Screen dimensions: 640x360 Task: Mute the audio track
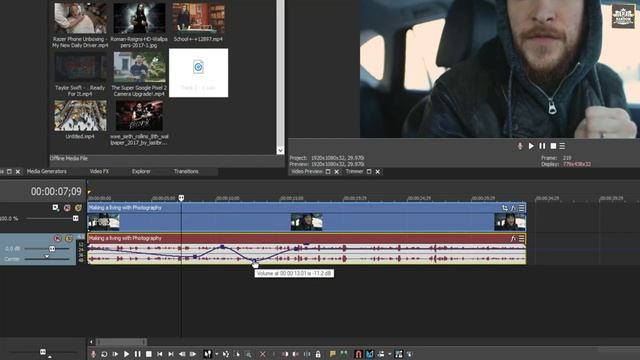coord(58,238)
